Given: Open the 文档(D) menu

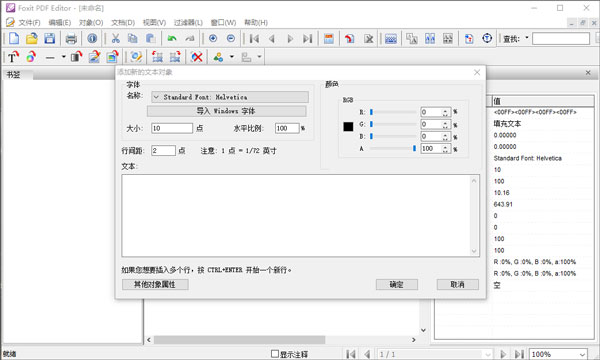Looking at the screenshot, I should 123,23.
